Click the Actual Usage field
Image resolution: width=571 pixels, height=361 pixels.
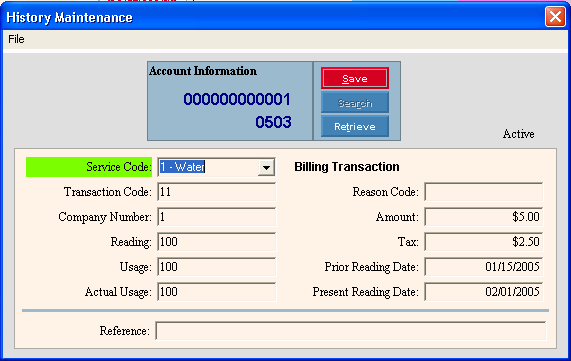coord(217,292)
